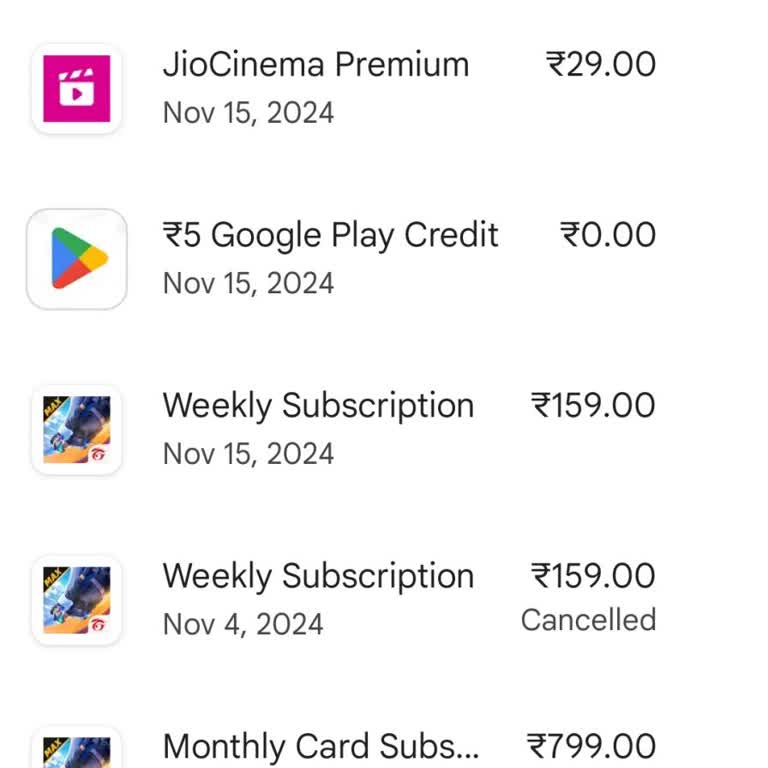Select the ₹0.00 price amount
This screenshot has height=768, width=768.
pyautogui.click(x=607, y=235)
